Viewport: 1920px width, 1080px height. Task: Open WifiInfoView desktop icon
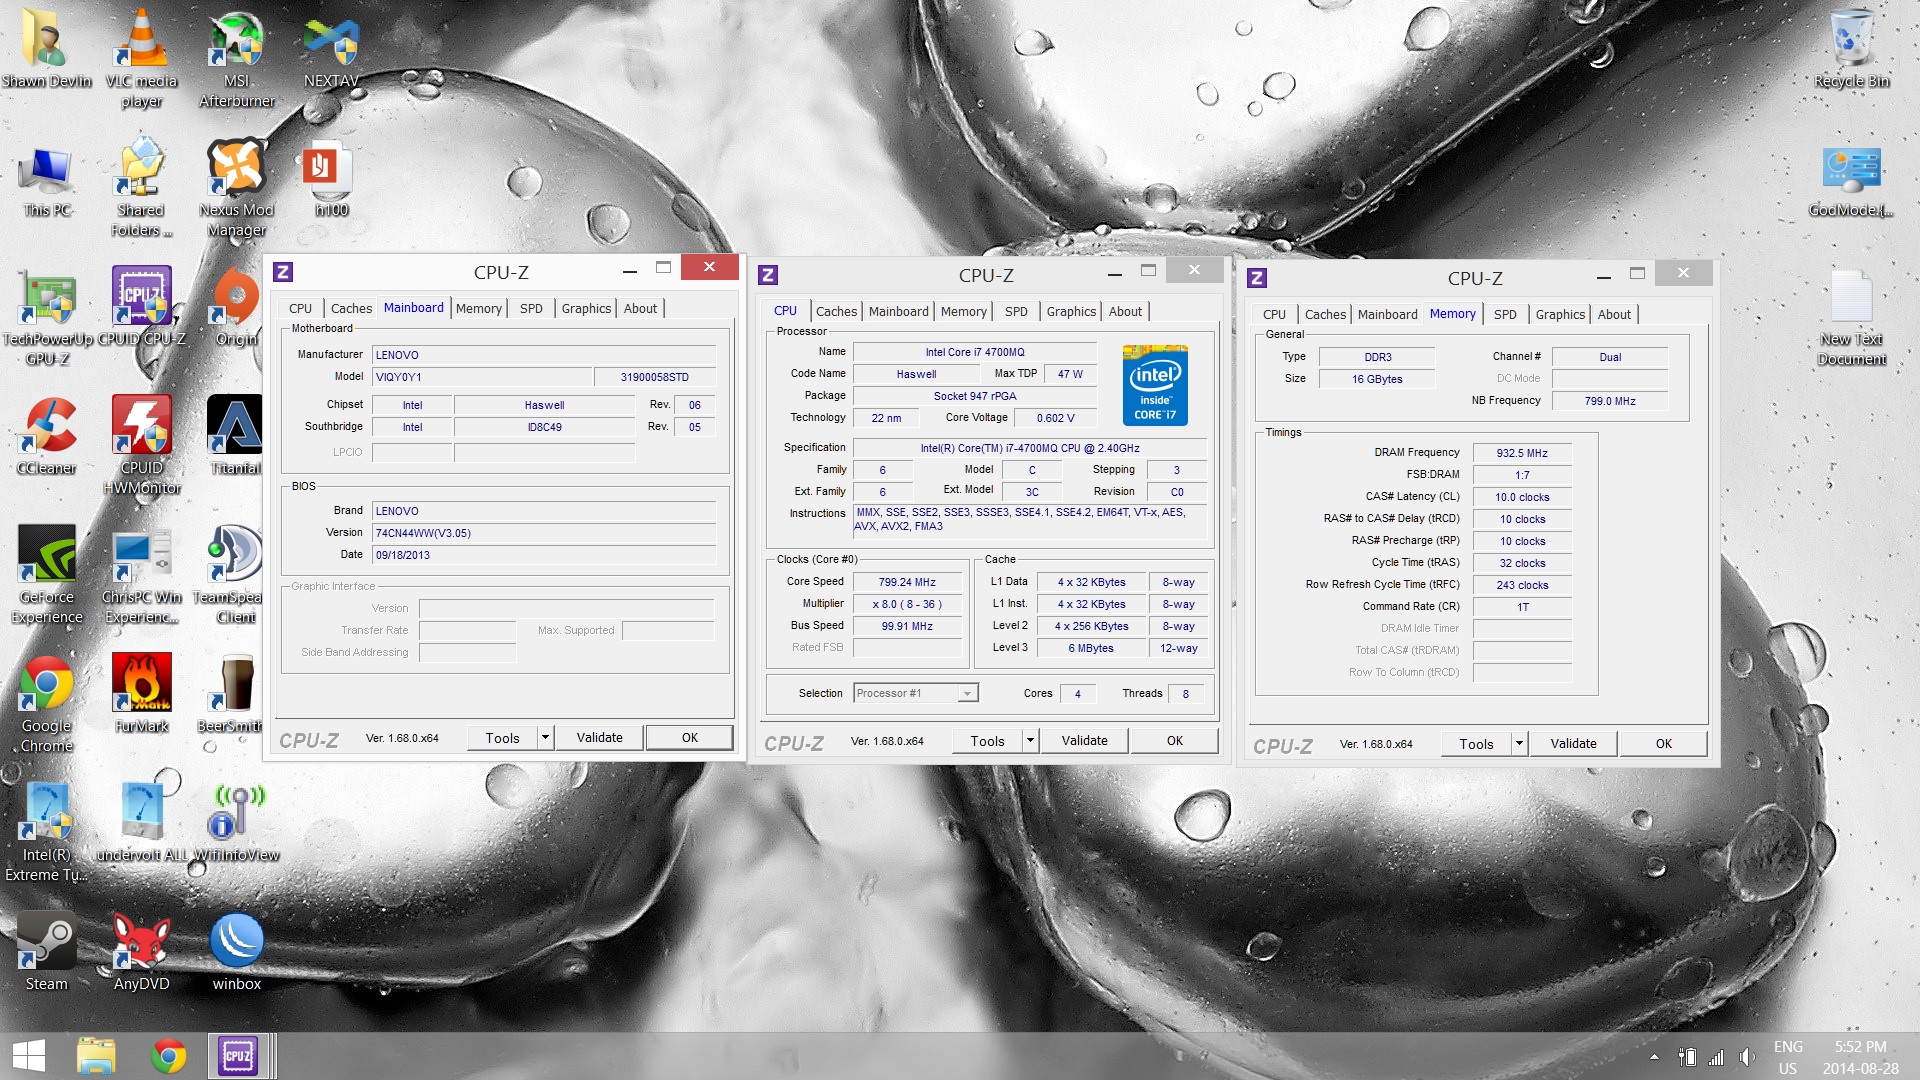pos(236,823)
